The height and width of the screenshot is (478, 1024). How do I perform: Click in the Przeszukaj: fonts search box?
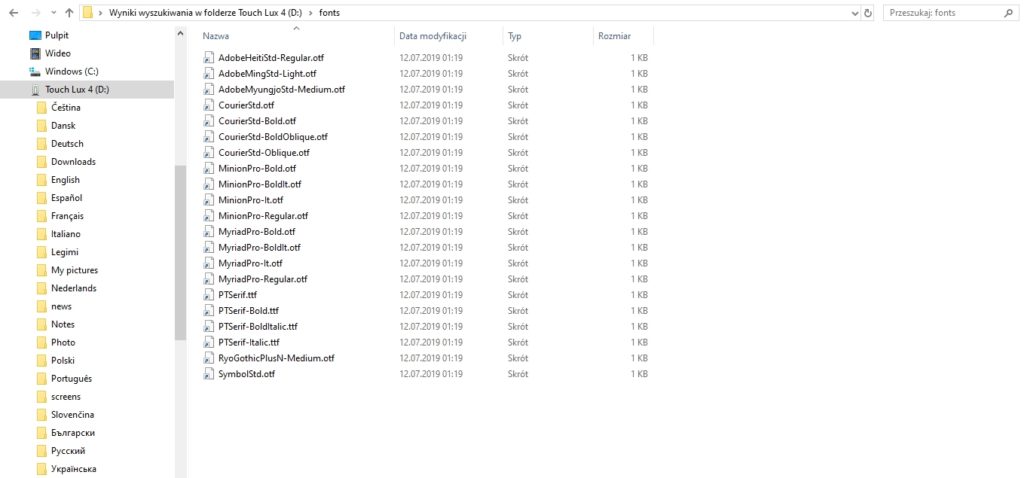[940, 13]
